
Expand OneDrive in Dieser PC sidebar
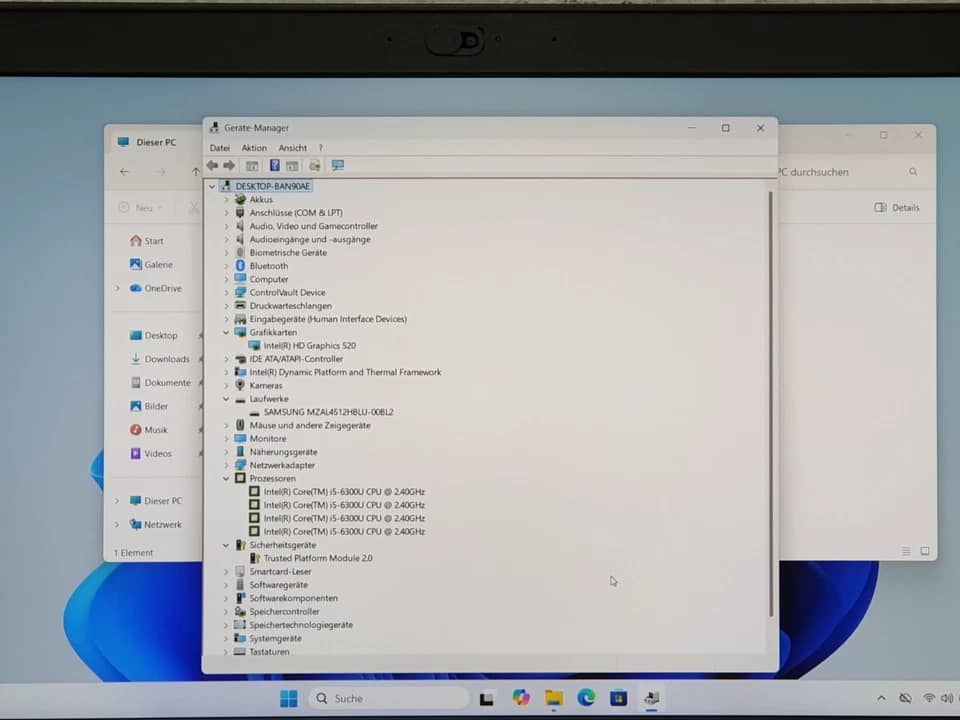117,288
